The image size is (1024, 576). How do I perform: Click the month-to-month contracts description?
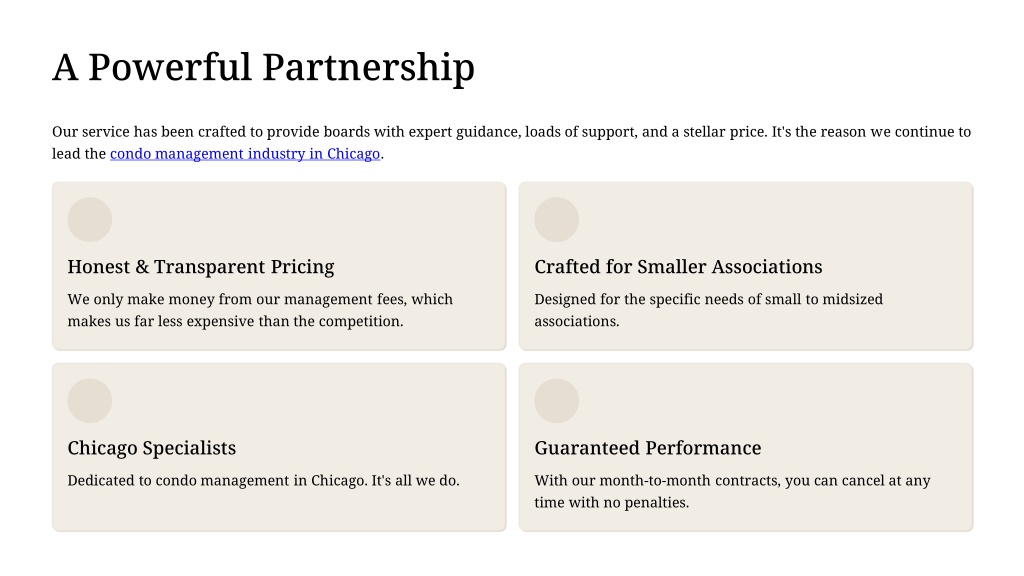[732, 492]
